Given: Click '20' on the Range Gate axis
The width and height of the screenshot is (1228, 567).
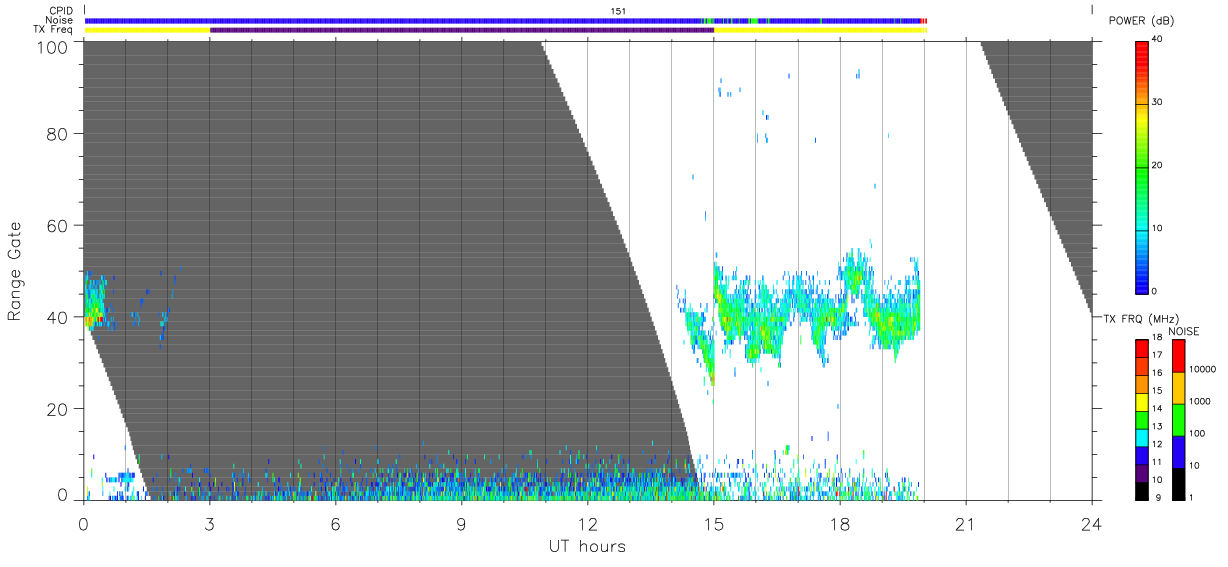Looking at the screenshot, I should click(x=59, y=409).
